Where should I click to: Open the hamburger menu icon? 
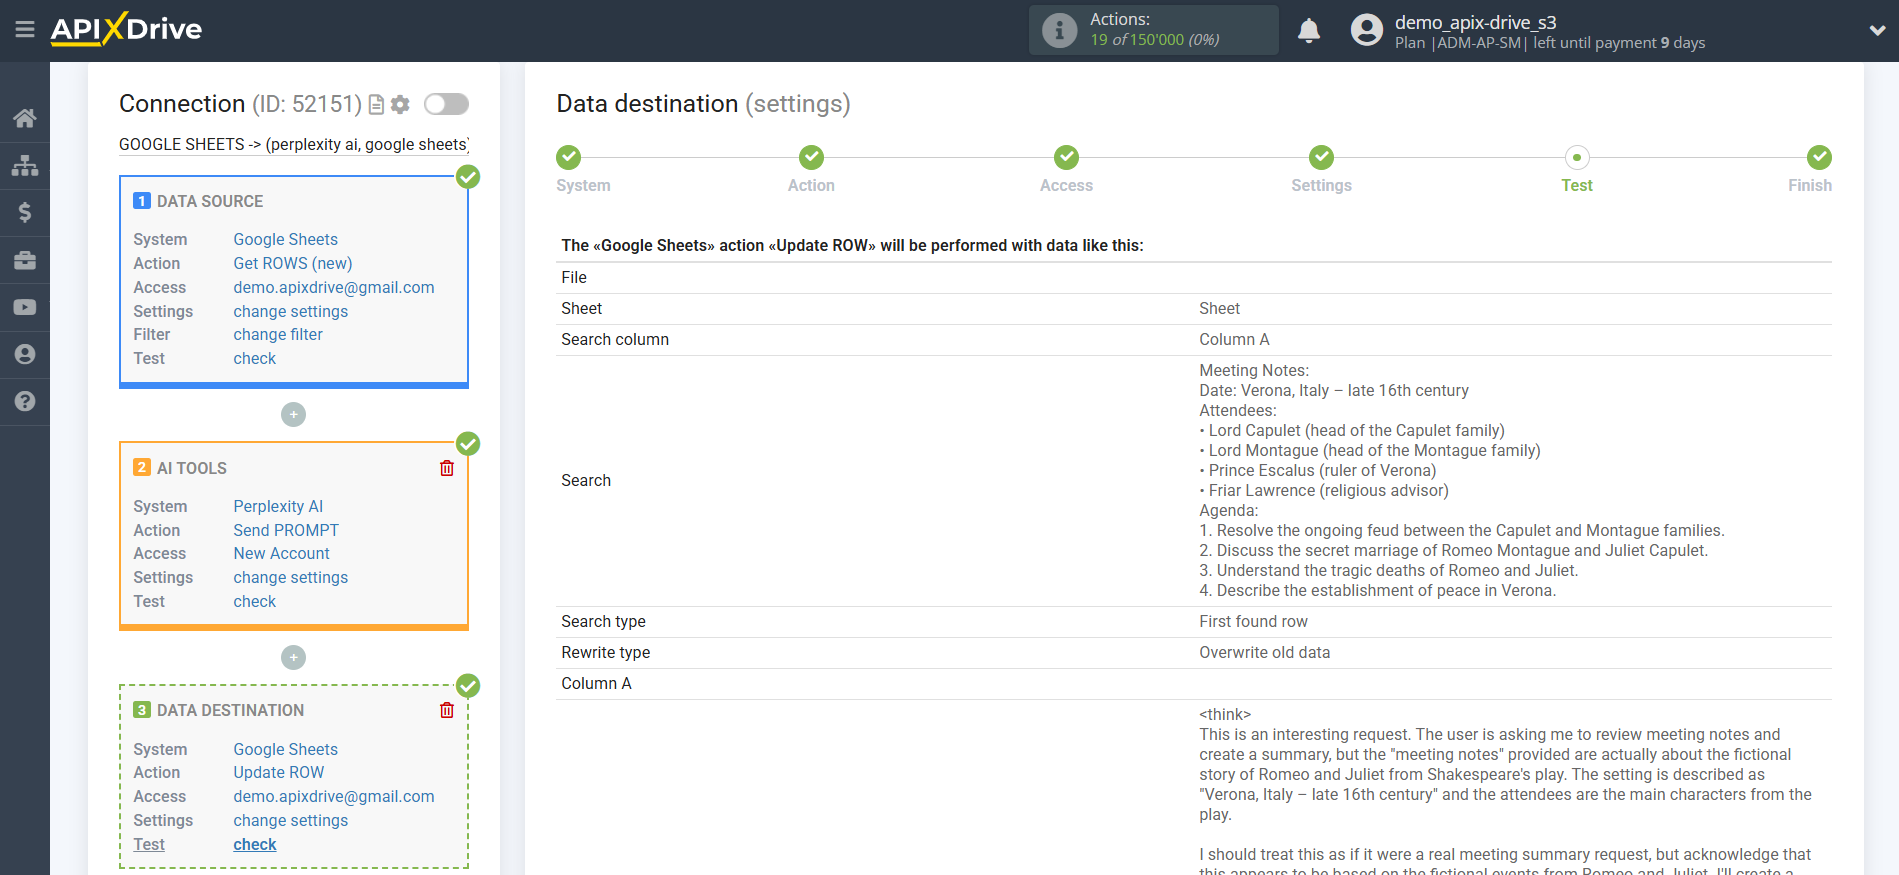(25, 29)
